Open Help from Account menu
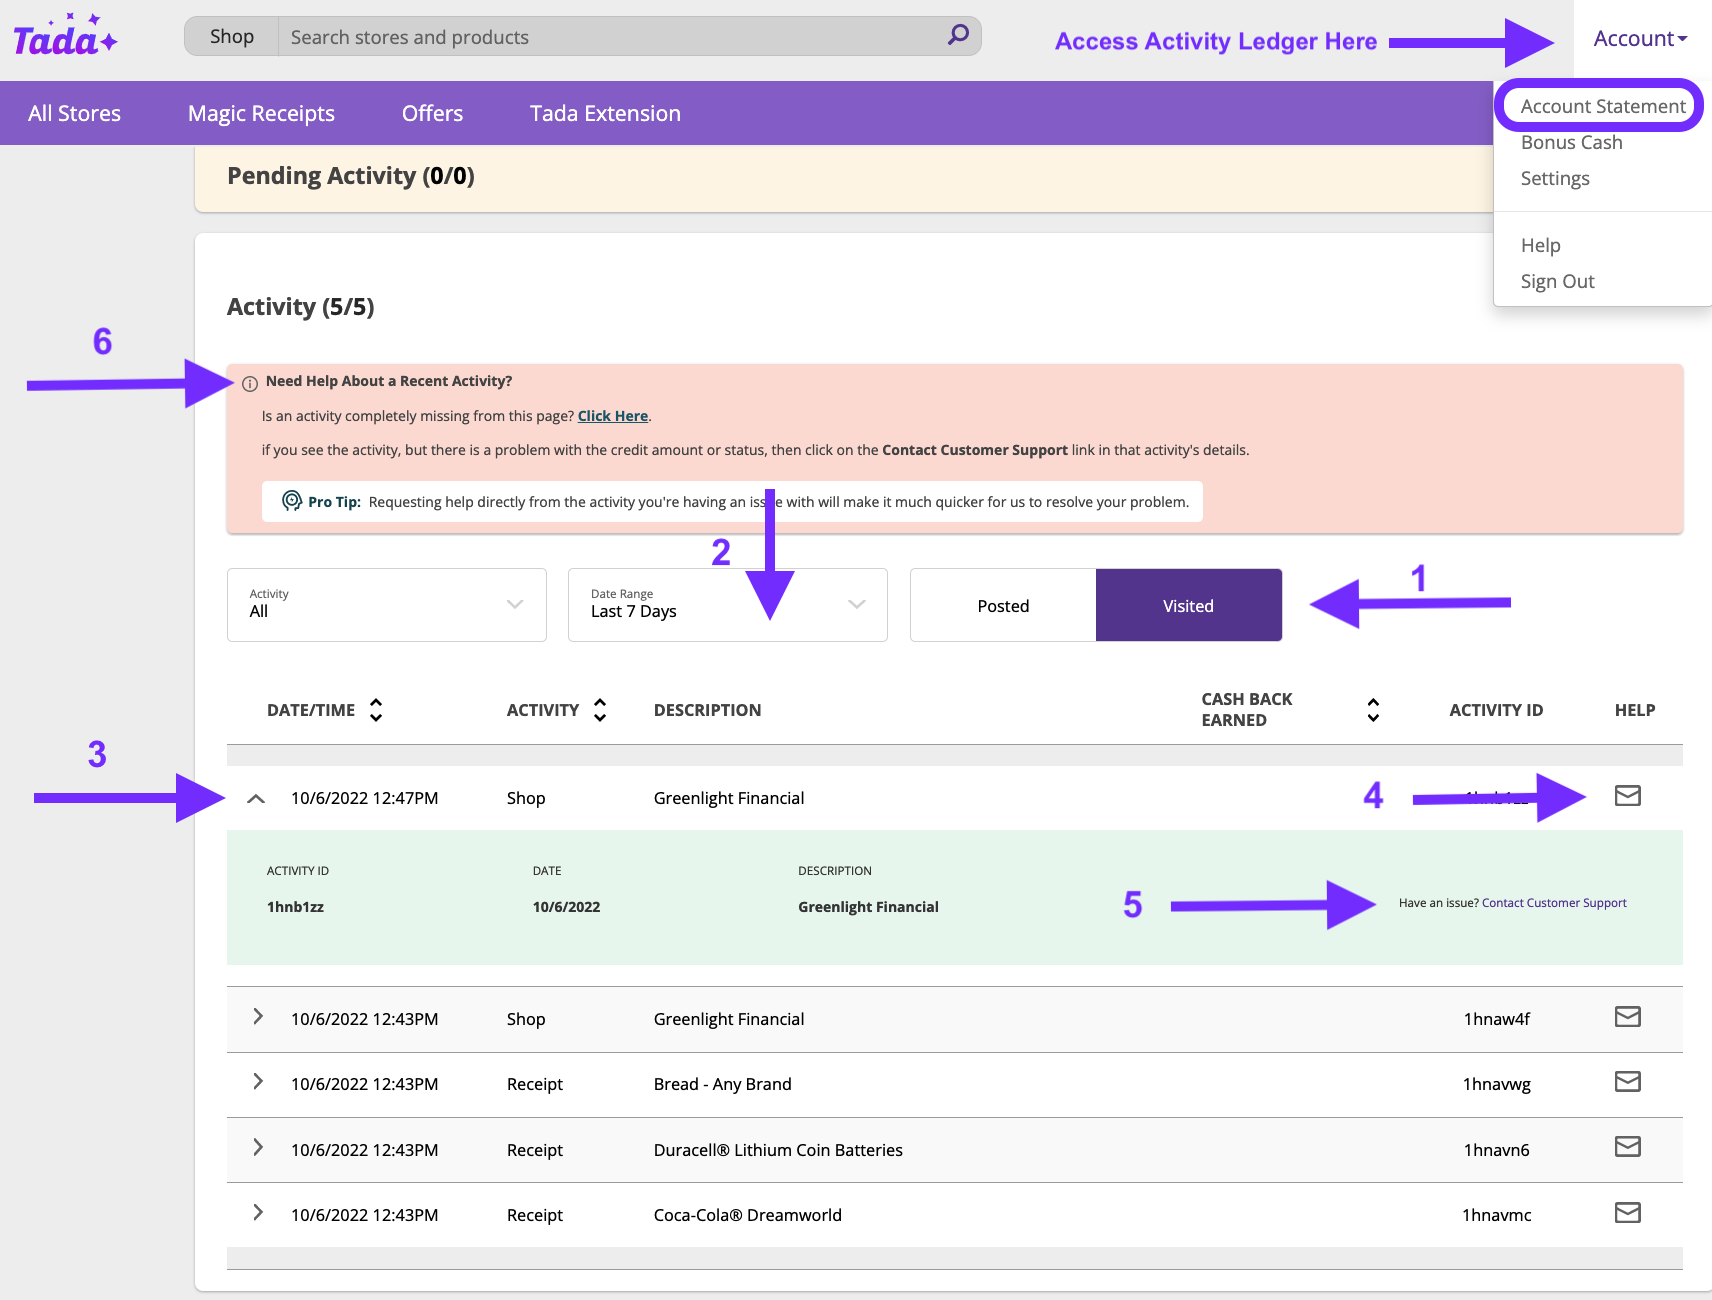 [x=1541, y=245]
